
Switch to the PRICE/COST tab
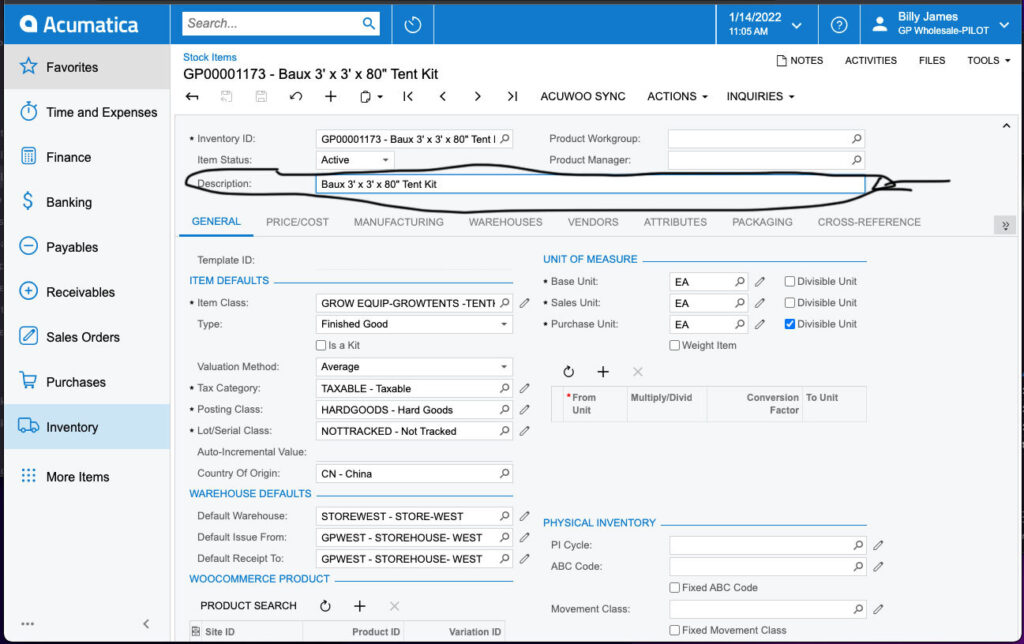(297, 222)
